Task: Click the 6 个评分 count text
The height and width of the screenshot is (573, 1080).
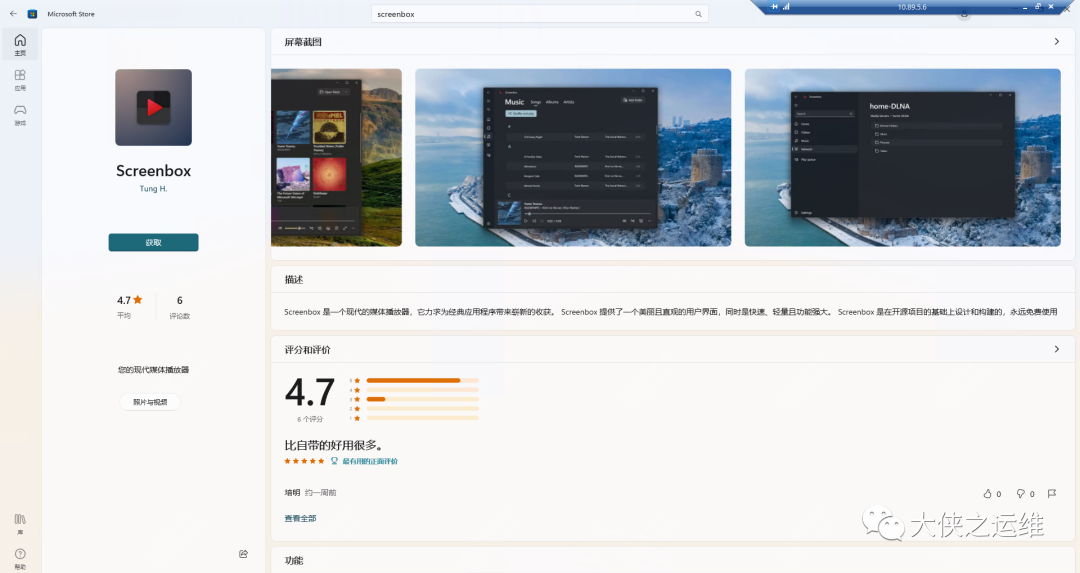Action: pyautogui.click(x=310, y=419)
